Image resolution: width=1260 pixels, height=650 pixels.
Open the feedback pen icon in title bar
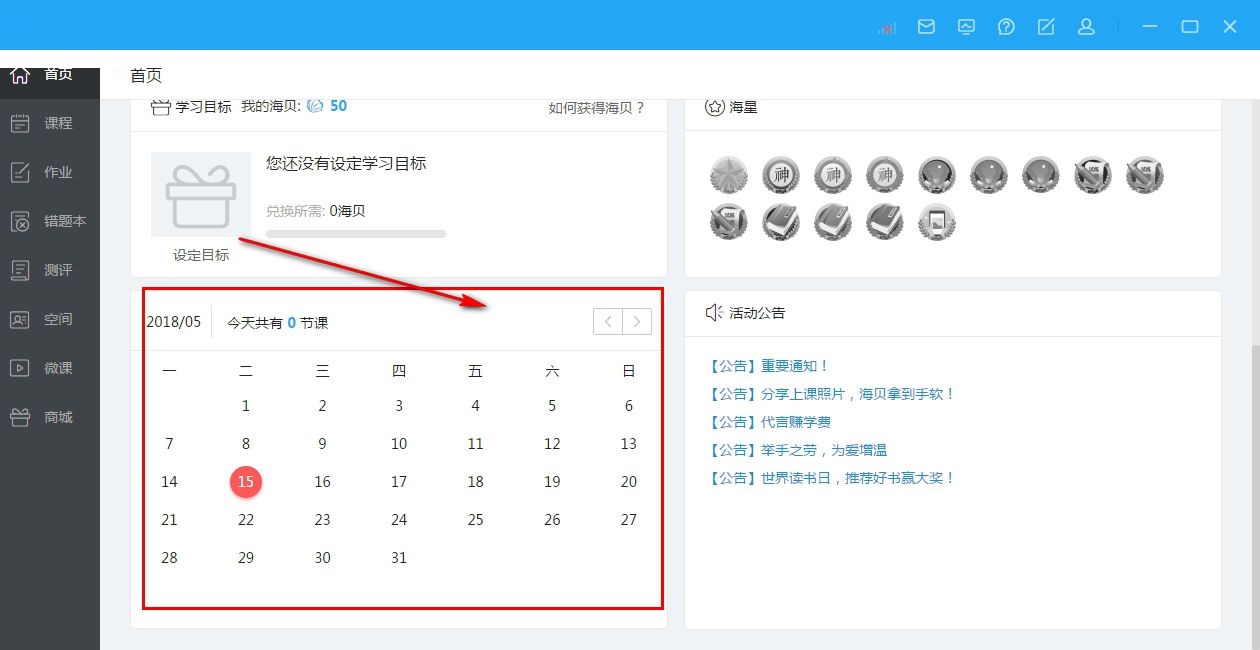(x=1046, y=27)
